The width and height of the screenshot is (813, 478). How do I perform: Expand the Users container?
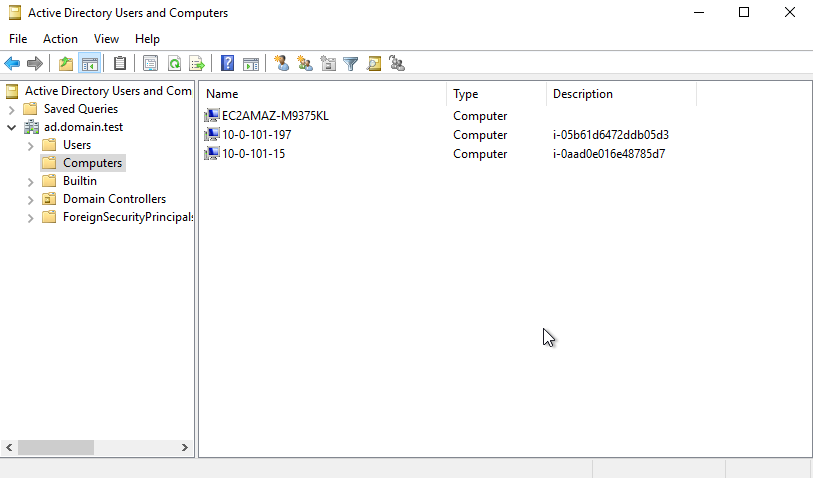coord(30,146)
